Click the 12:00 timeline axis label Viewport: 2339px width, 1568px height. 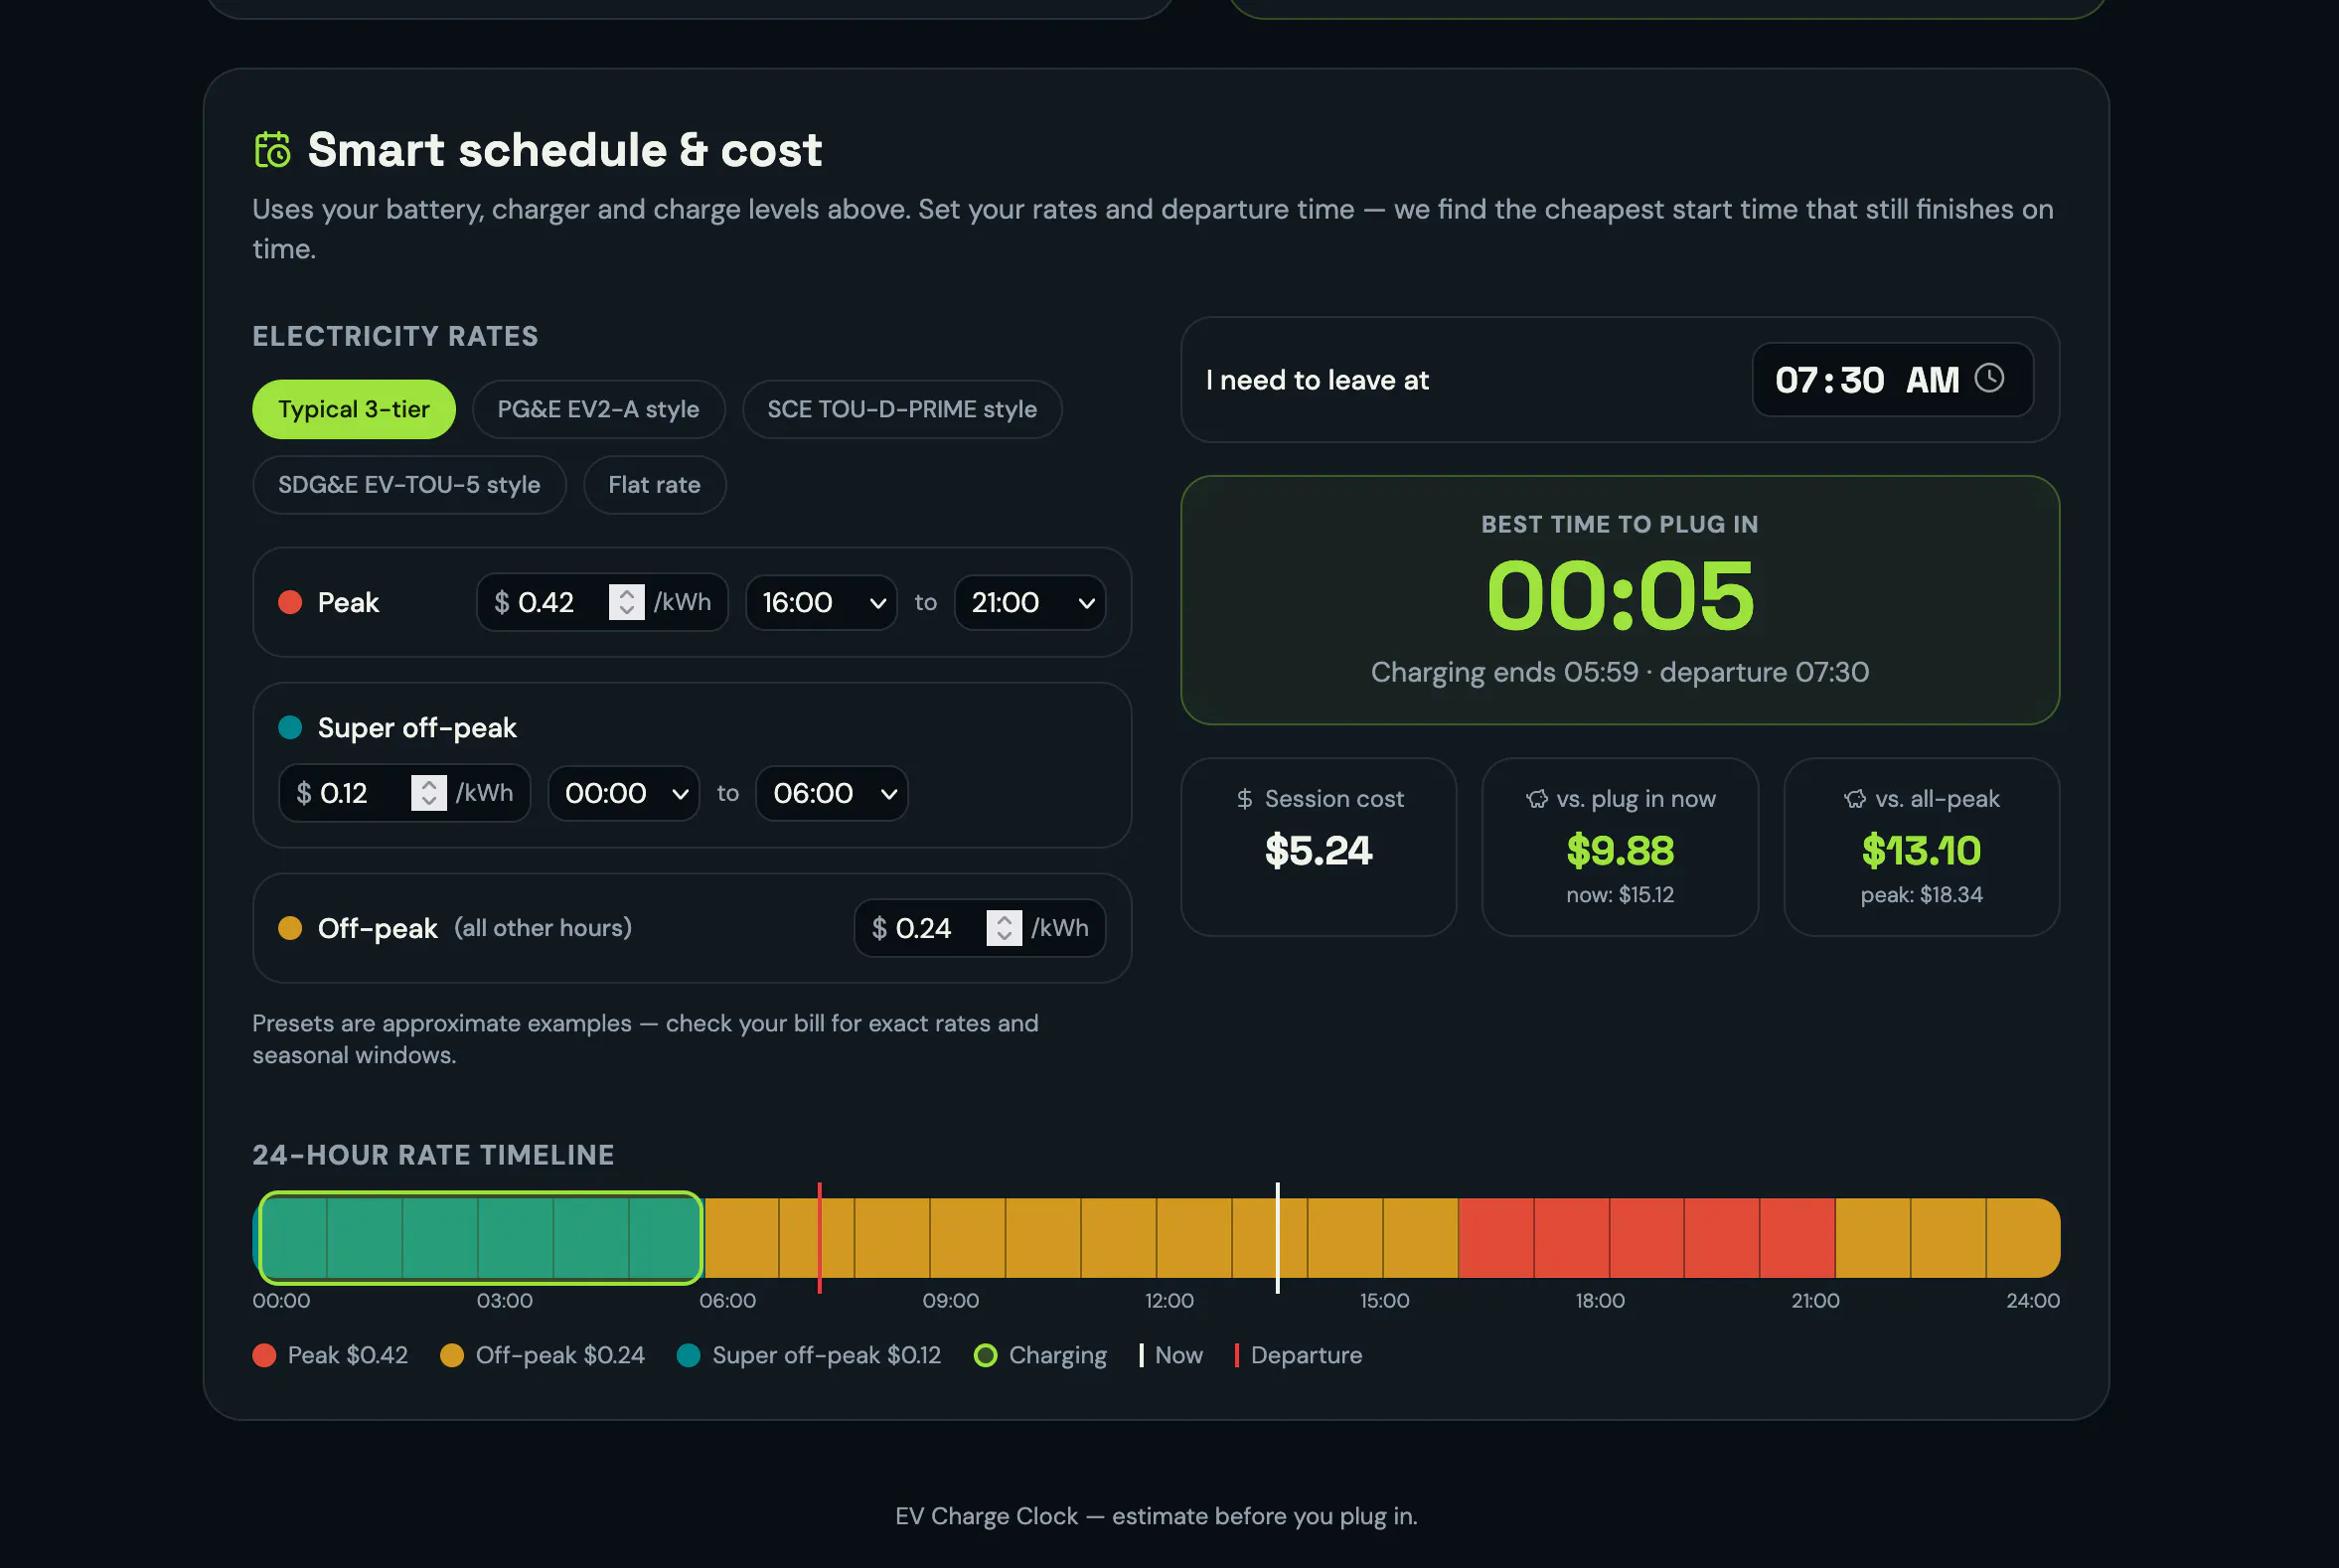(x=1169, y=1301)
